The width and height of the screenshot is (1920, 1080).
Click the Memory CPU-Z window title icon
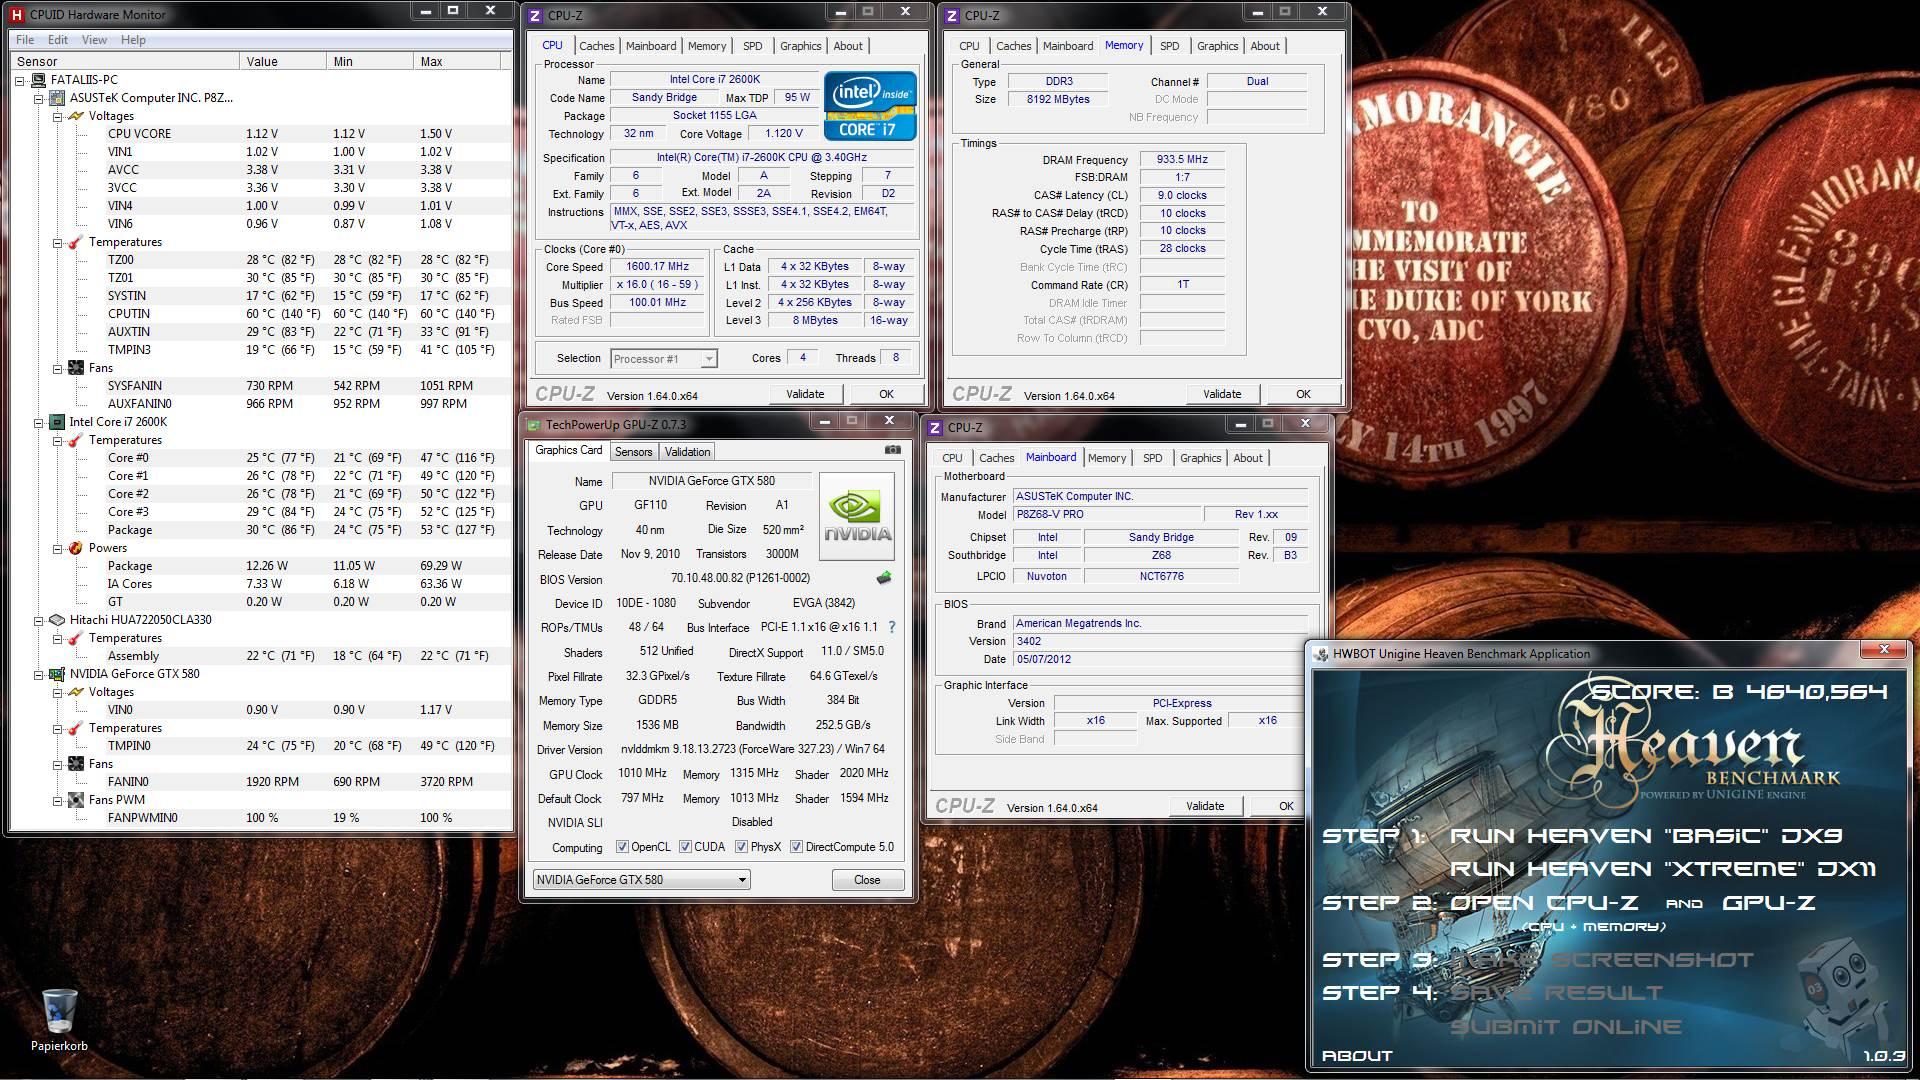click(952, 15)
